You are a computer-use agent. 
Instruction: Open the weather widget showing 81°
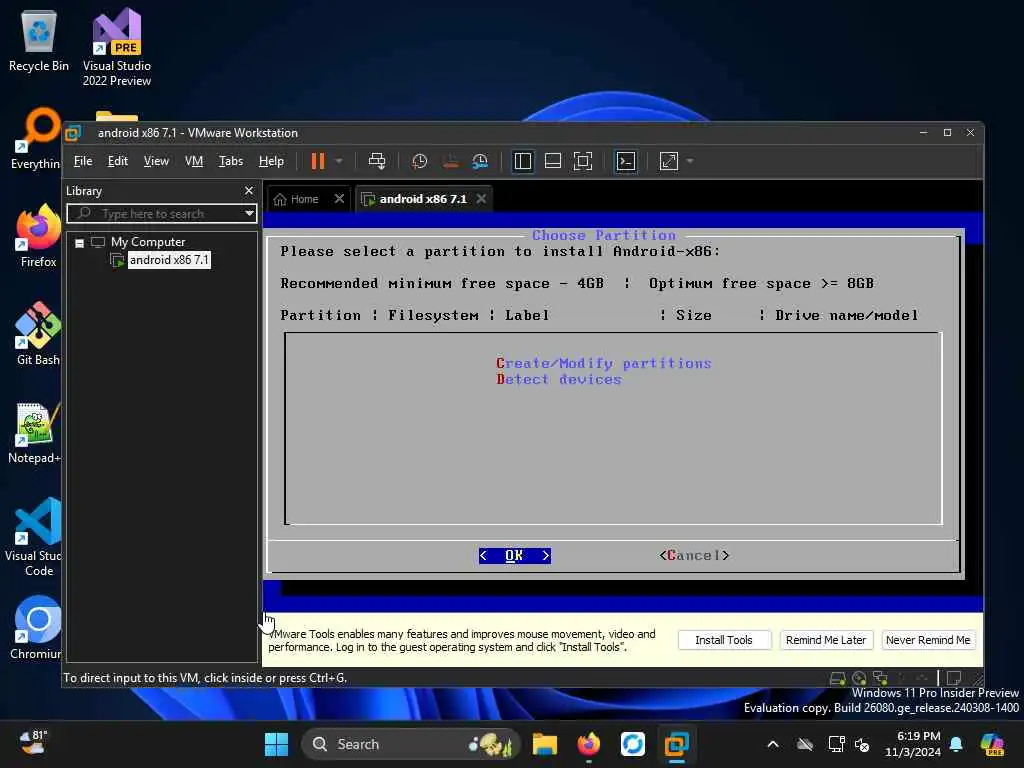(33, 743)
